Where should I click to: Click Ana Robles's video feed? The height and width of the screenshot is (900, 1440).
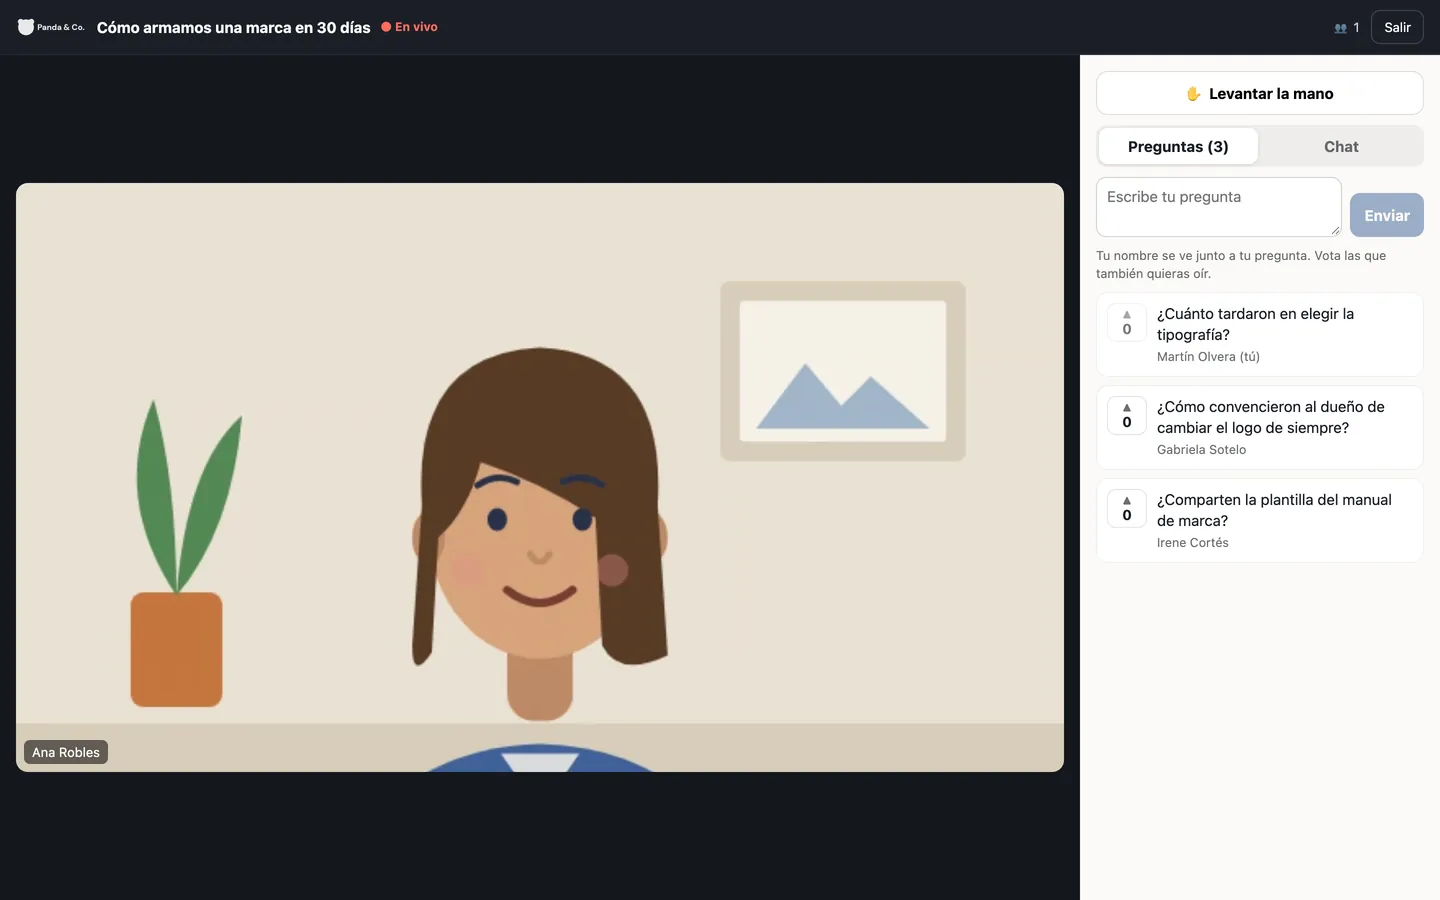(x=540, y=477)
